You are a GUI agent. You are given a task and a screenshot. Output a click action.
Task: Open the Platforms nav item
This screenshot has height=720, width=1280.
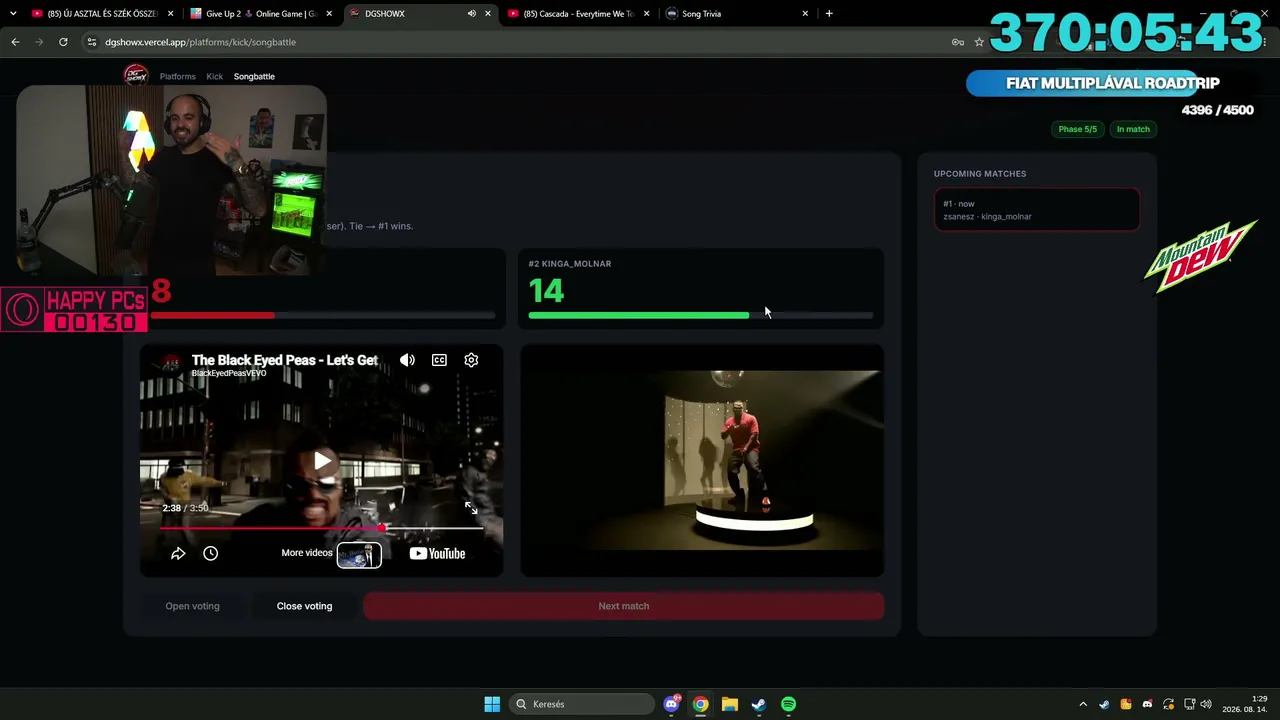tap(178, 76)
